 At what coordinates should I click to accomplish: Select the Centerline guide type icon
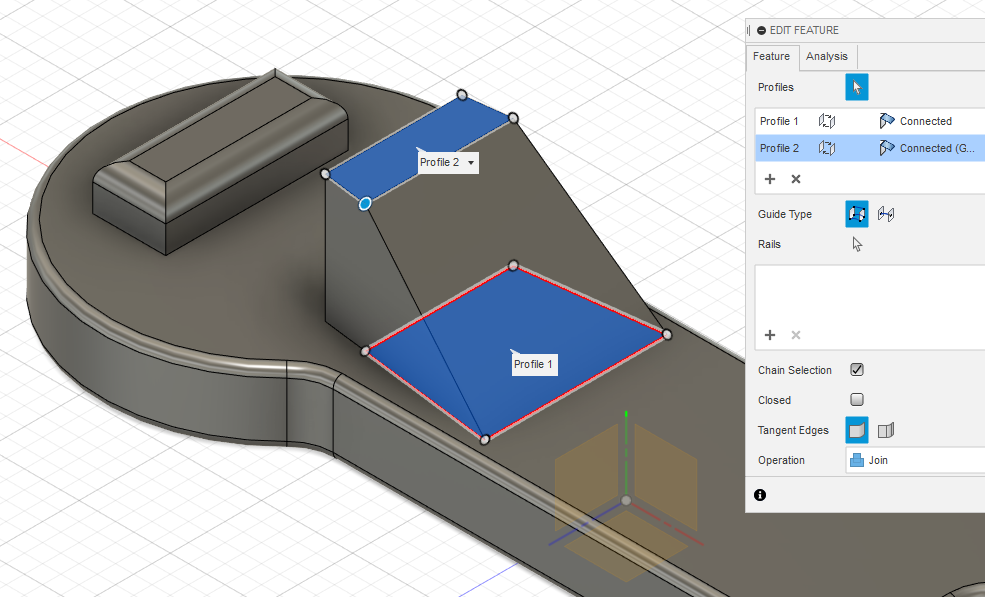point(885,214)
